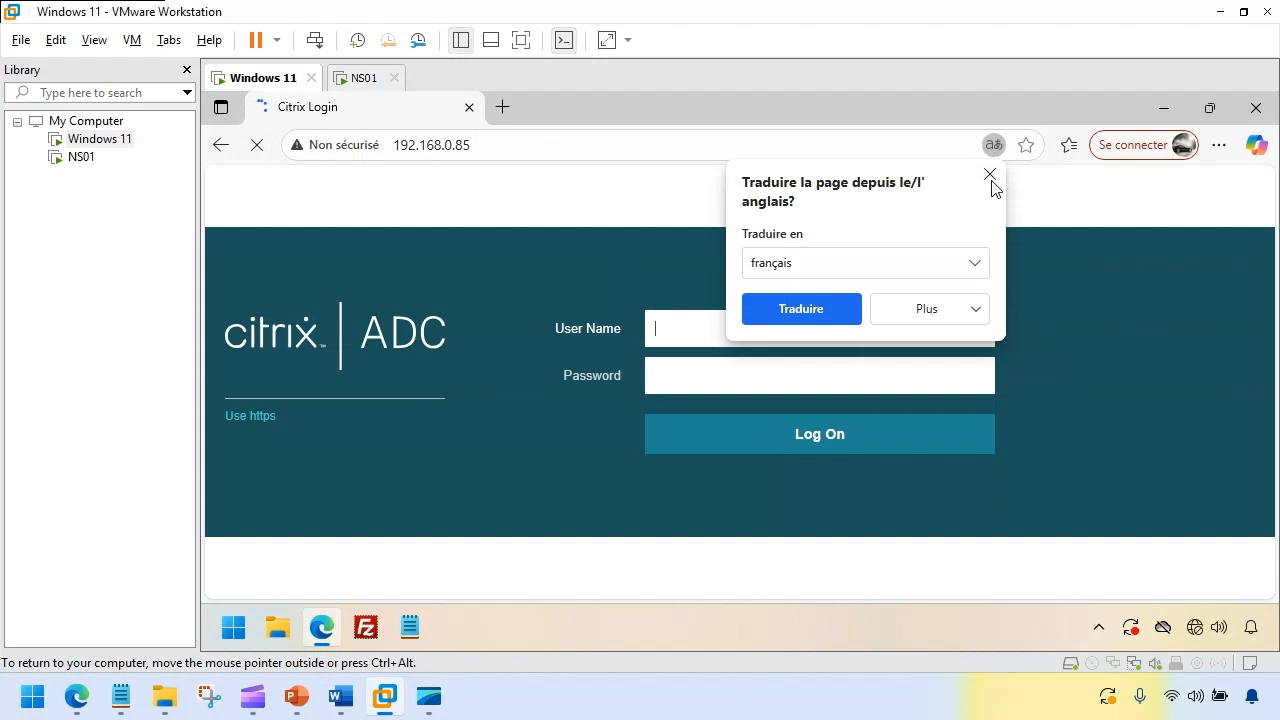Click inside the Password field
This screenshot has width=1280, height=720.
pos(819,375)
